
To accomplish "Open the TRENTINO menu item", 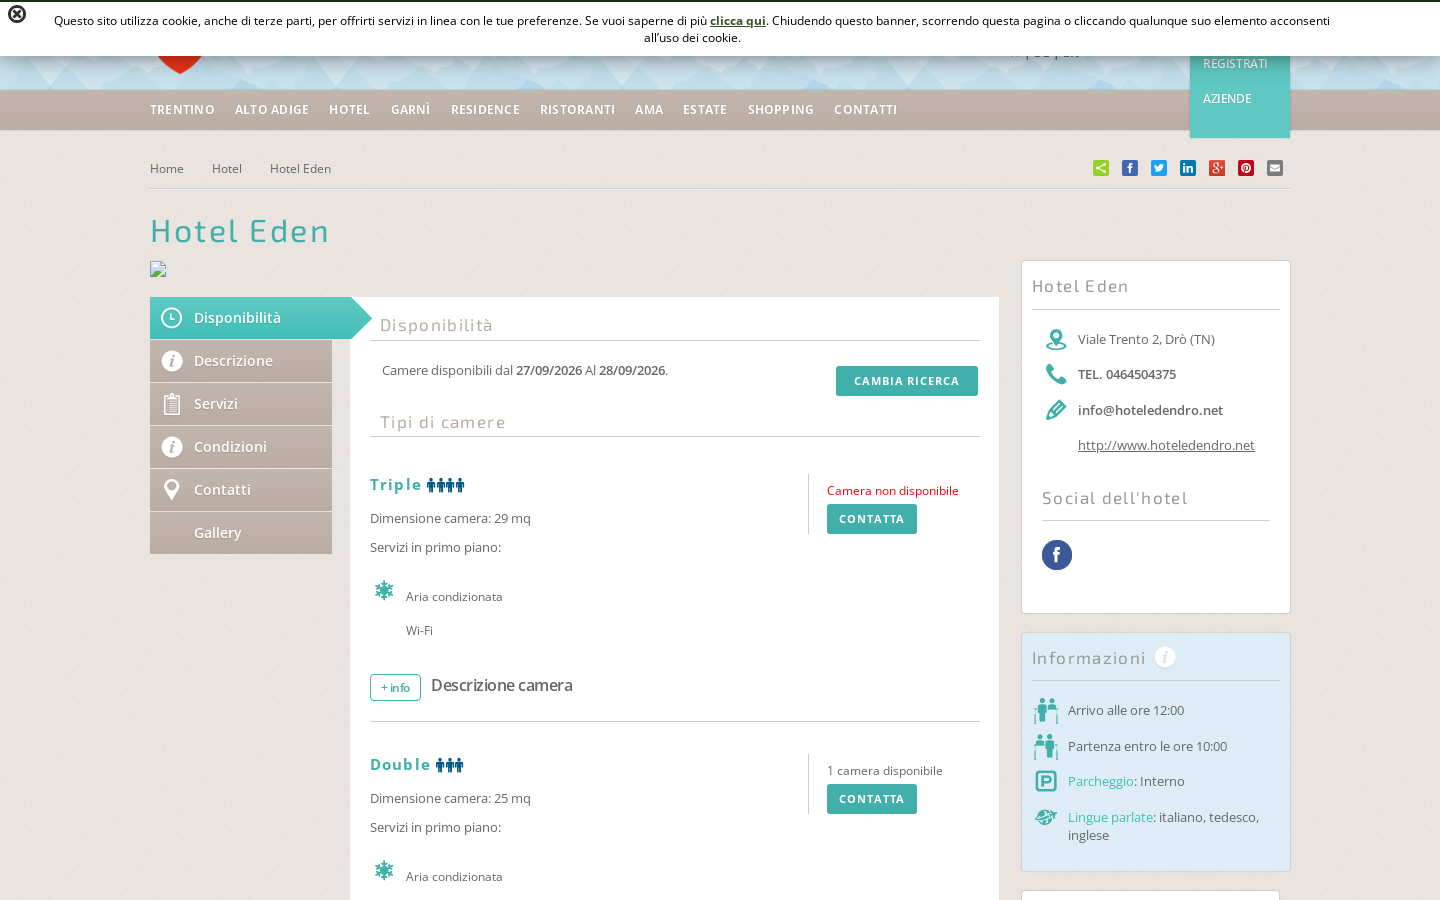I will click(182, 110).
